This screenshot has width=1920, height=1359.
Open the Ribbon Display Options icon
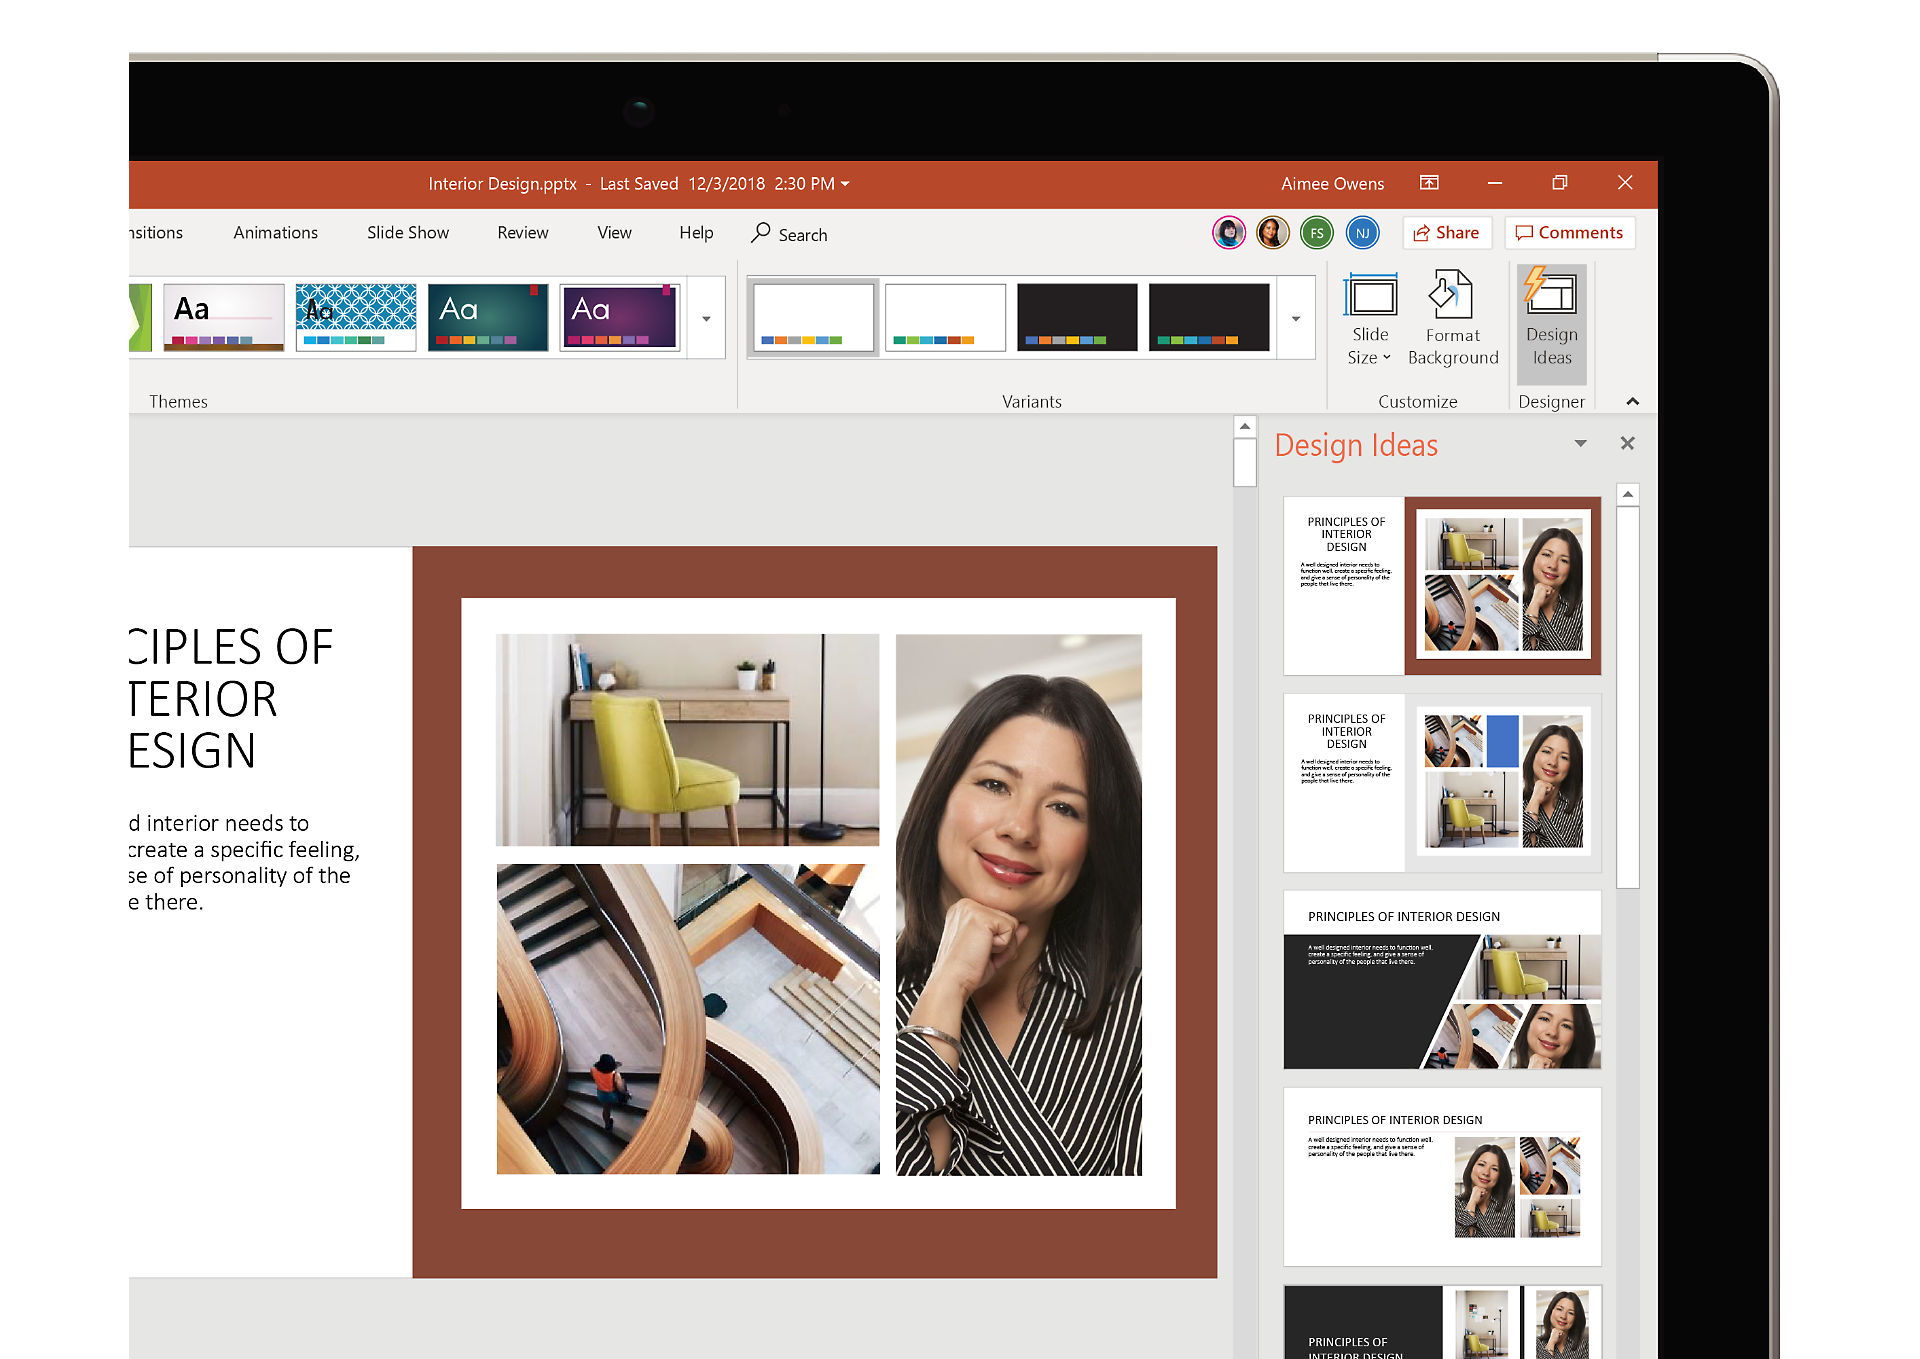pyautogui.click(x=1429, y=183)
